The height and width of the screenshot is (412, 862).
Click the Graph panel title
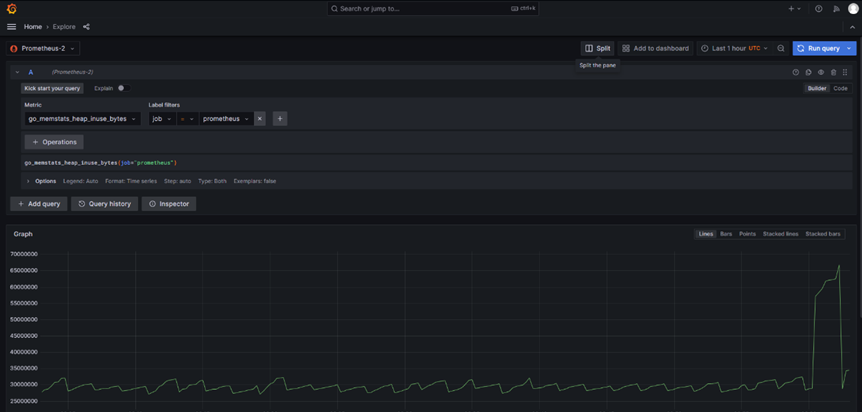pyautogui.click(x=23, y=234)
